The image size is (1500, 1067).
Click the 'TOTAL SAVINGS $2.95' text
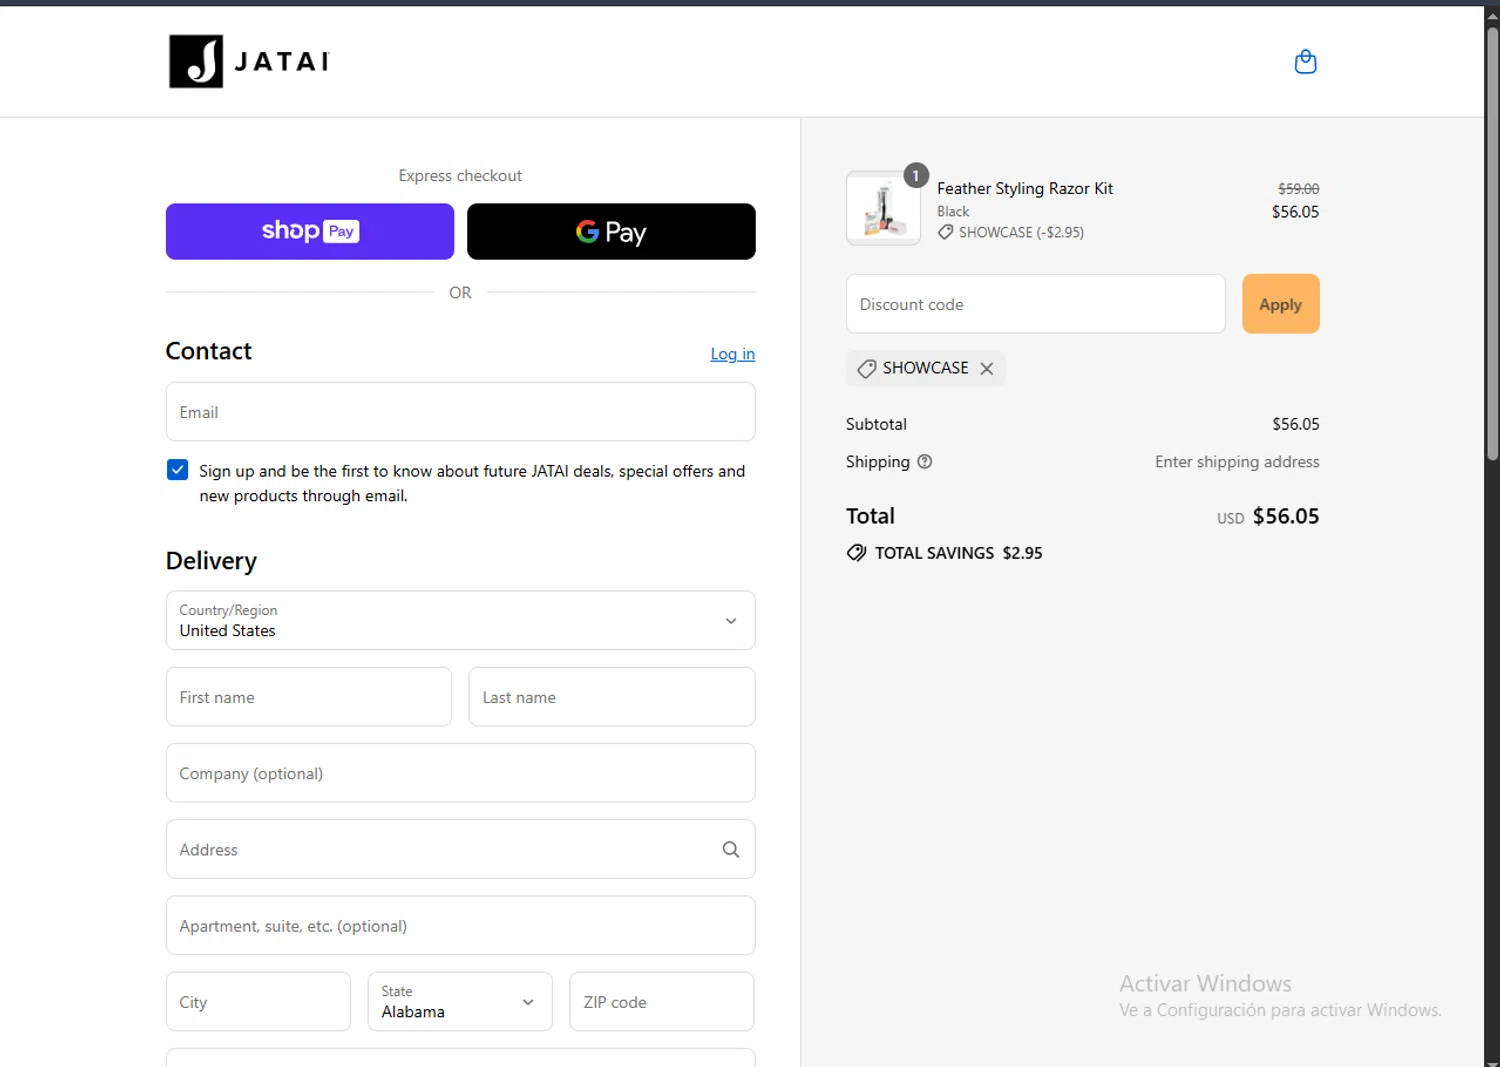coord(958,553)
